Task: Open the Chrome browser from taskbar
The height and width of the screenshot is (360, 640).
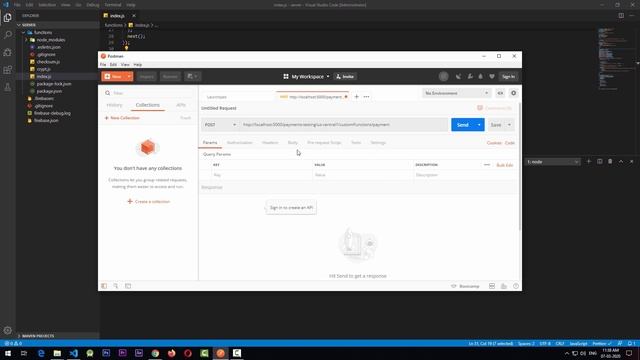Action: coord(155,353)
